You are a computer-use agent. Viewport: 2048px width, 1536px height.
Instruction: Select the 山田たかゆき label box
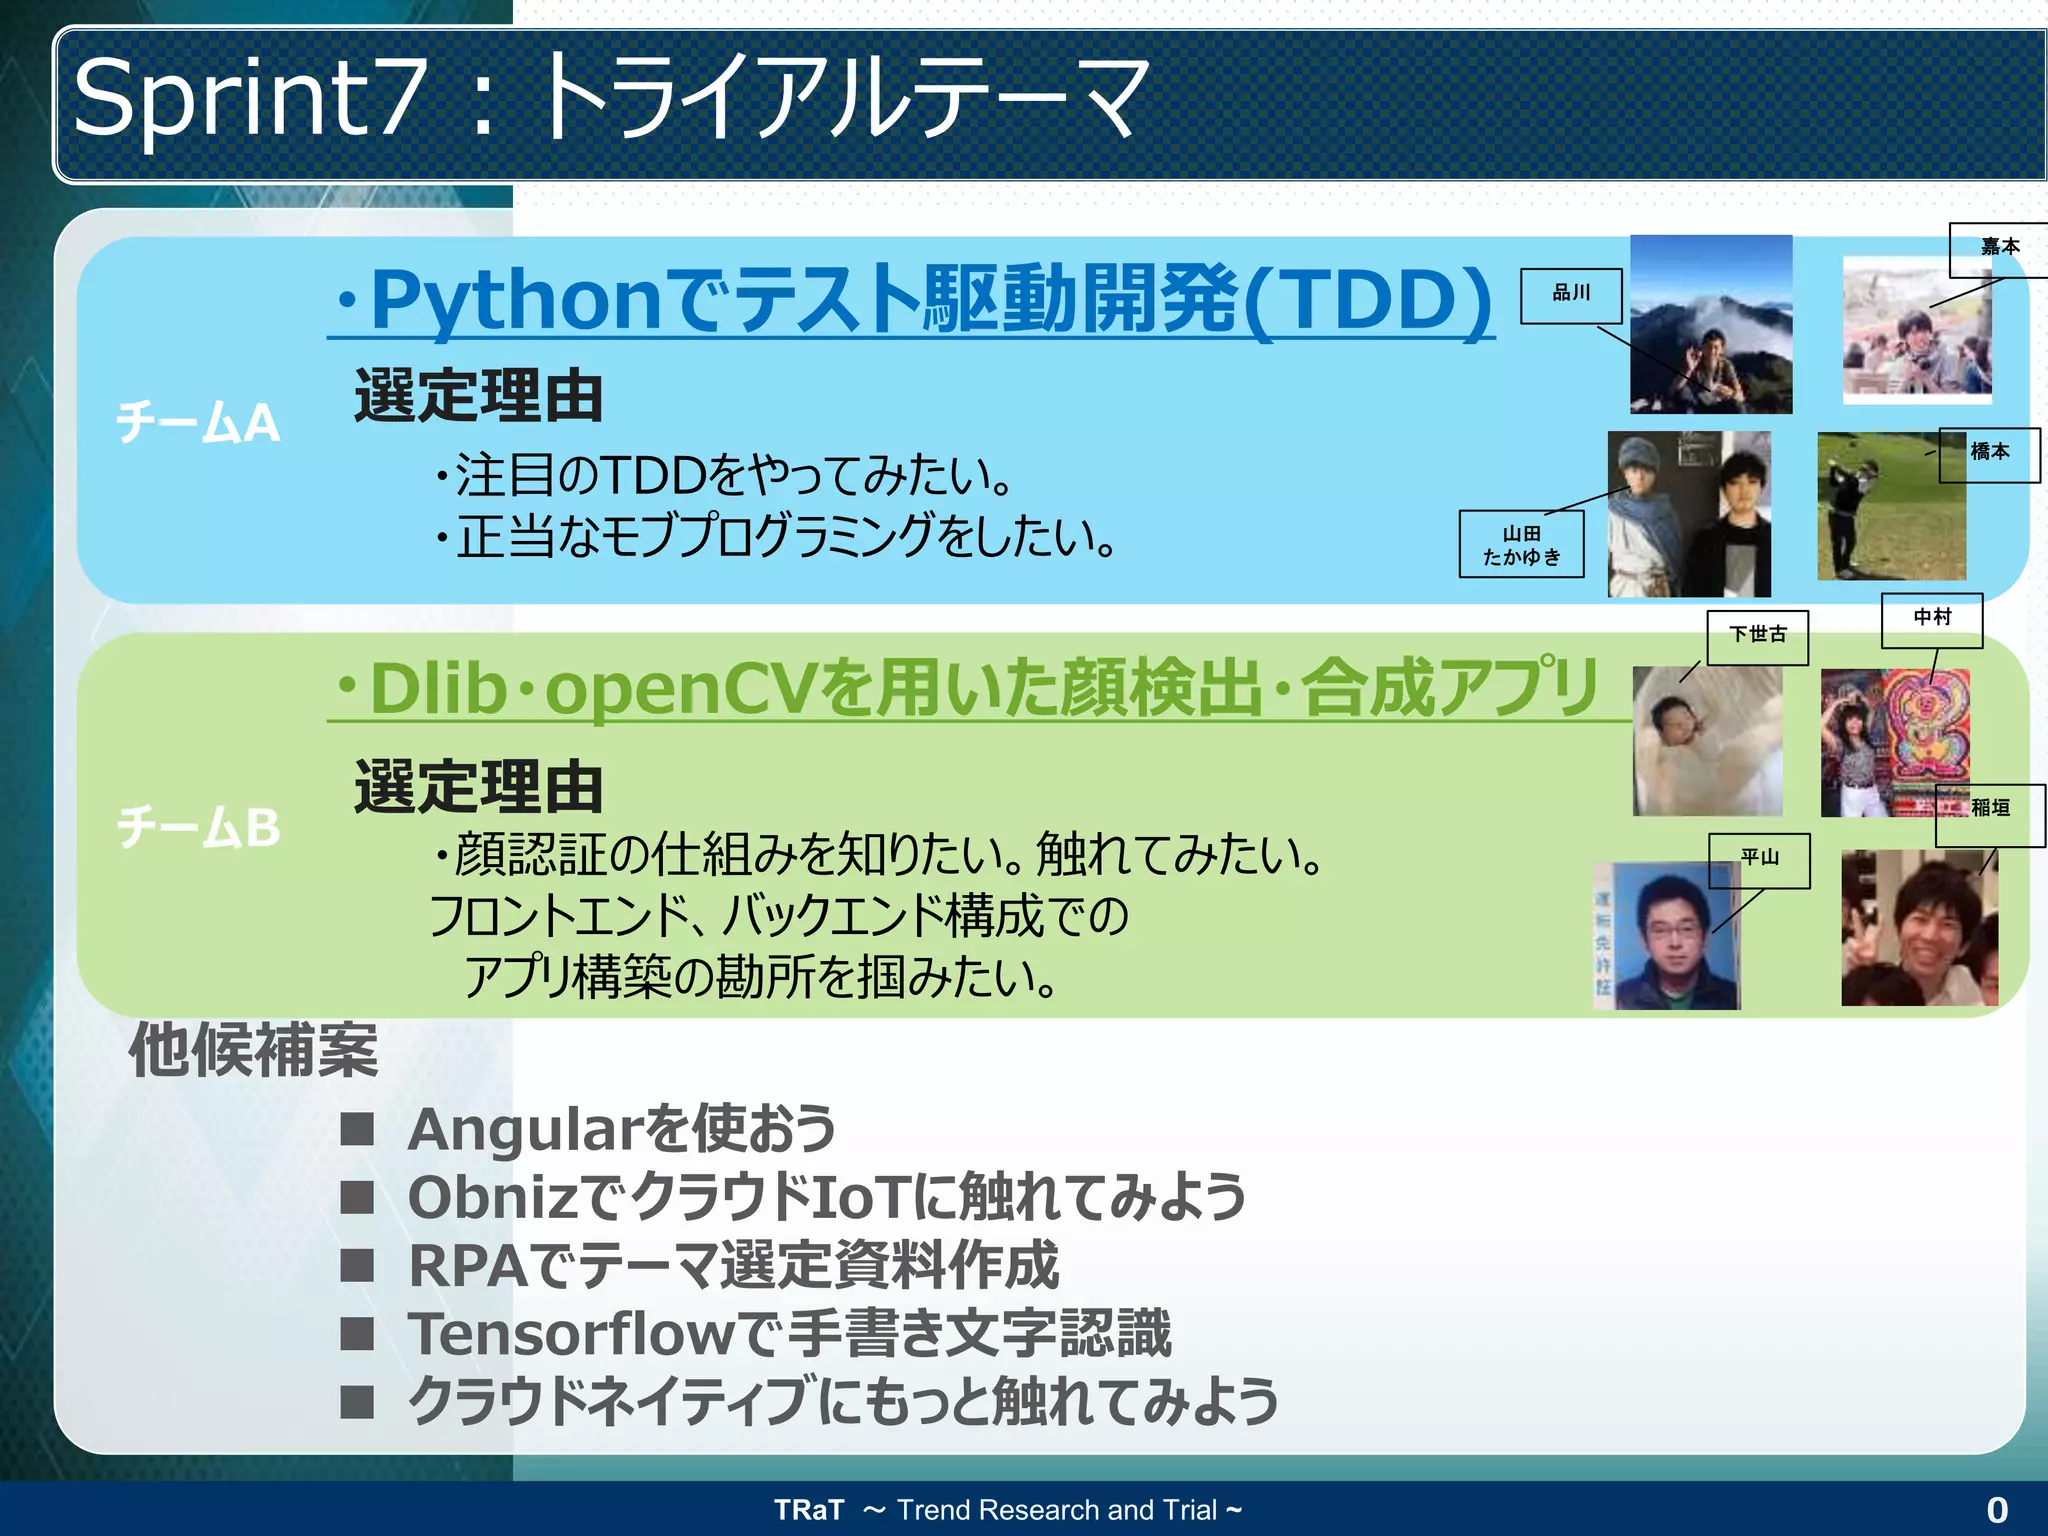point(1521,544)
